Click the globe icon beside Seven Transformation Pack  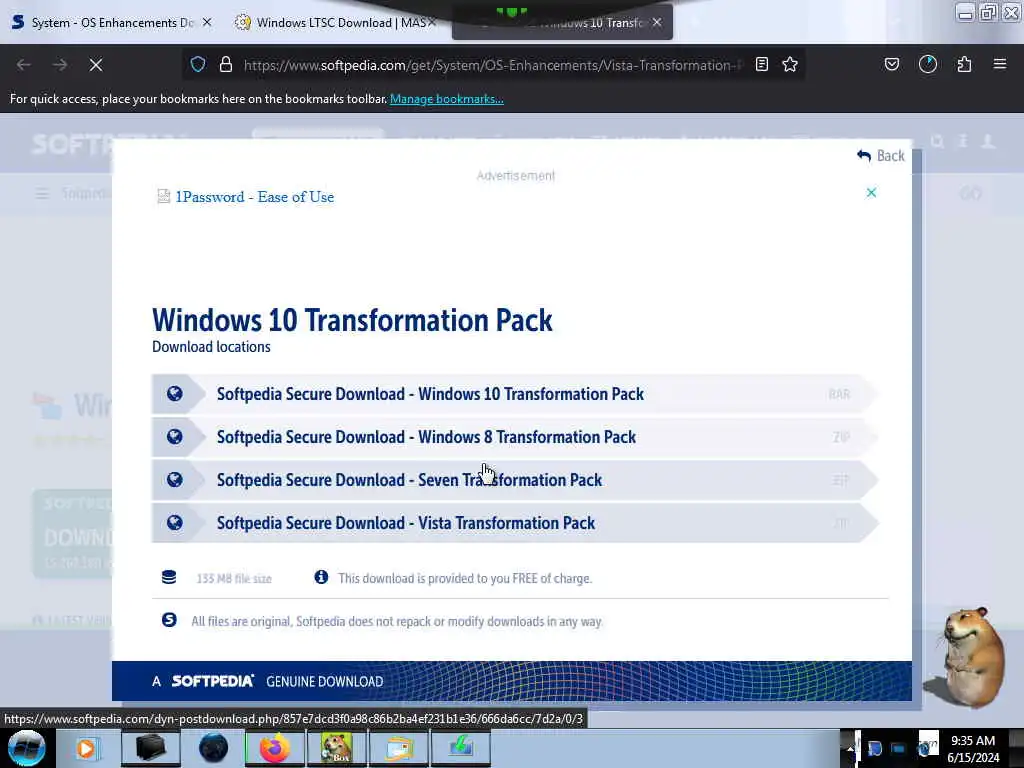[174, 479]
